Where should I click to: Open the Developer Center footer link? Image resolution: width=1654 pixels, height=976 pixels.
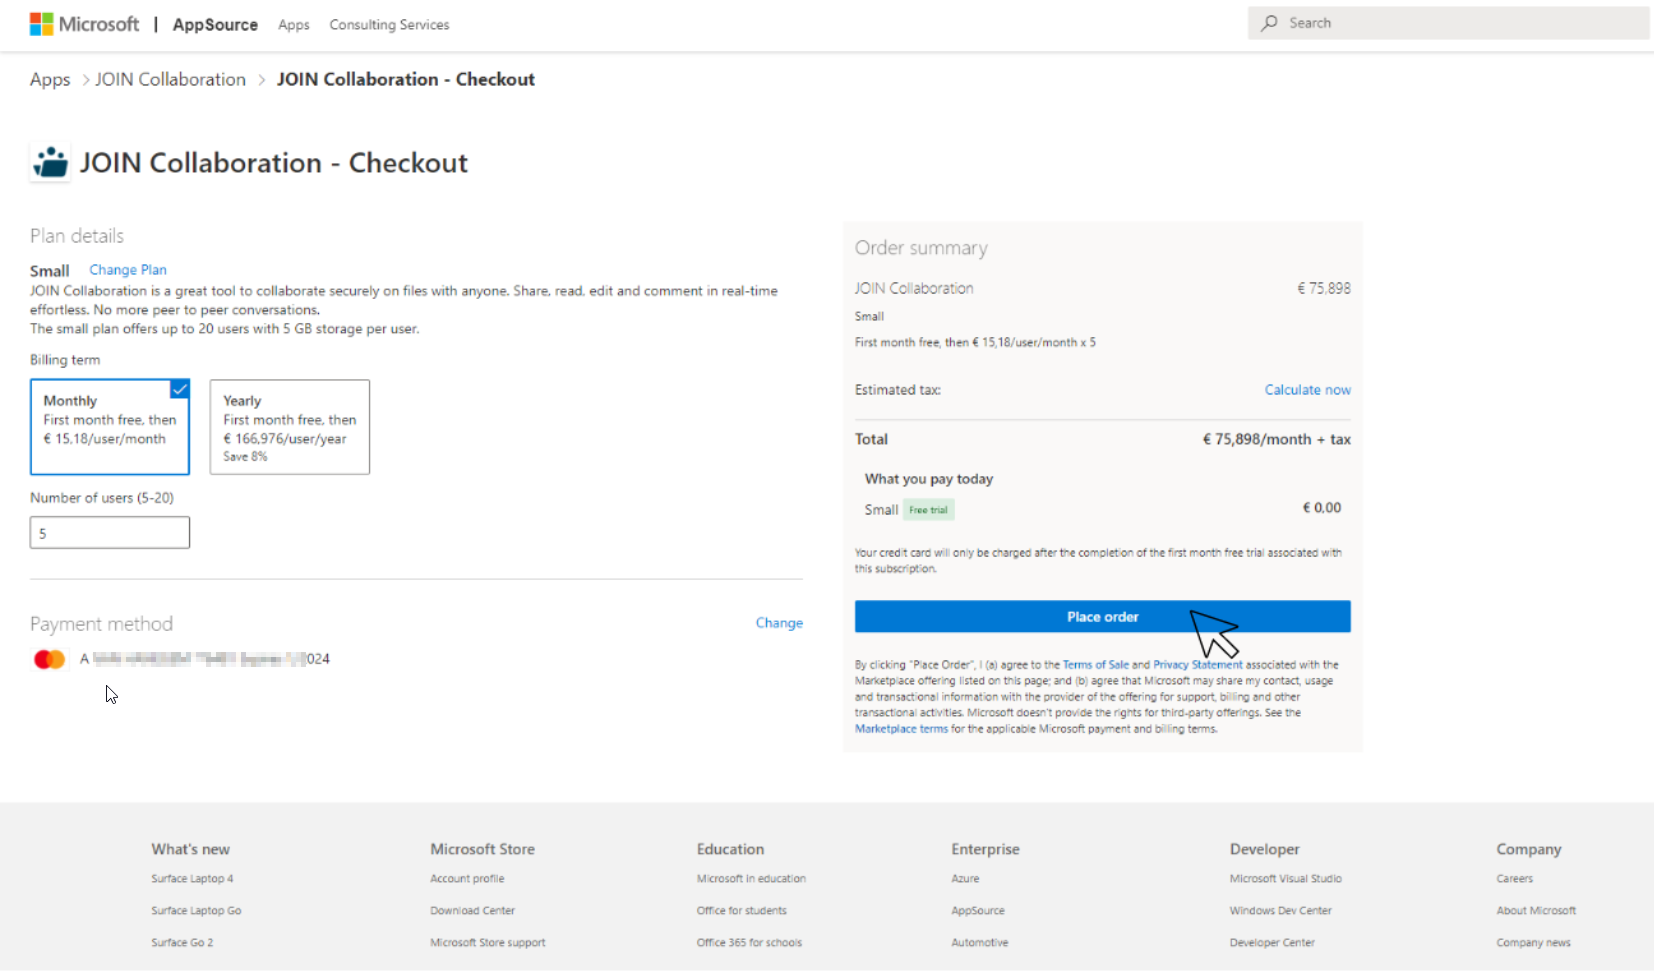[x=1272, y=943]
